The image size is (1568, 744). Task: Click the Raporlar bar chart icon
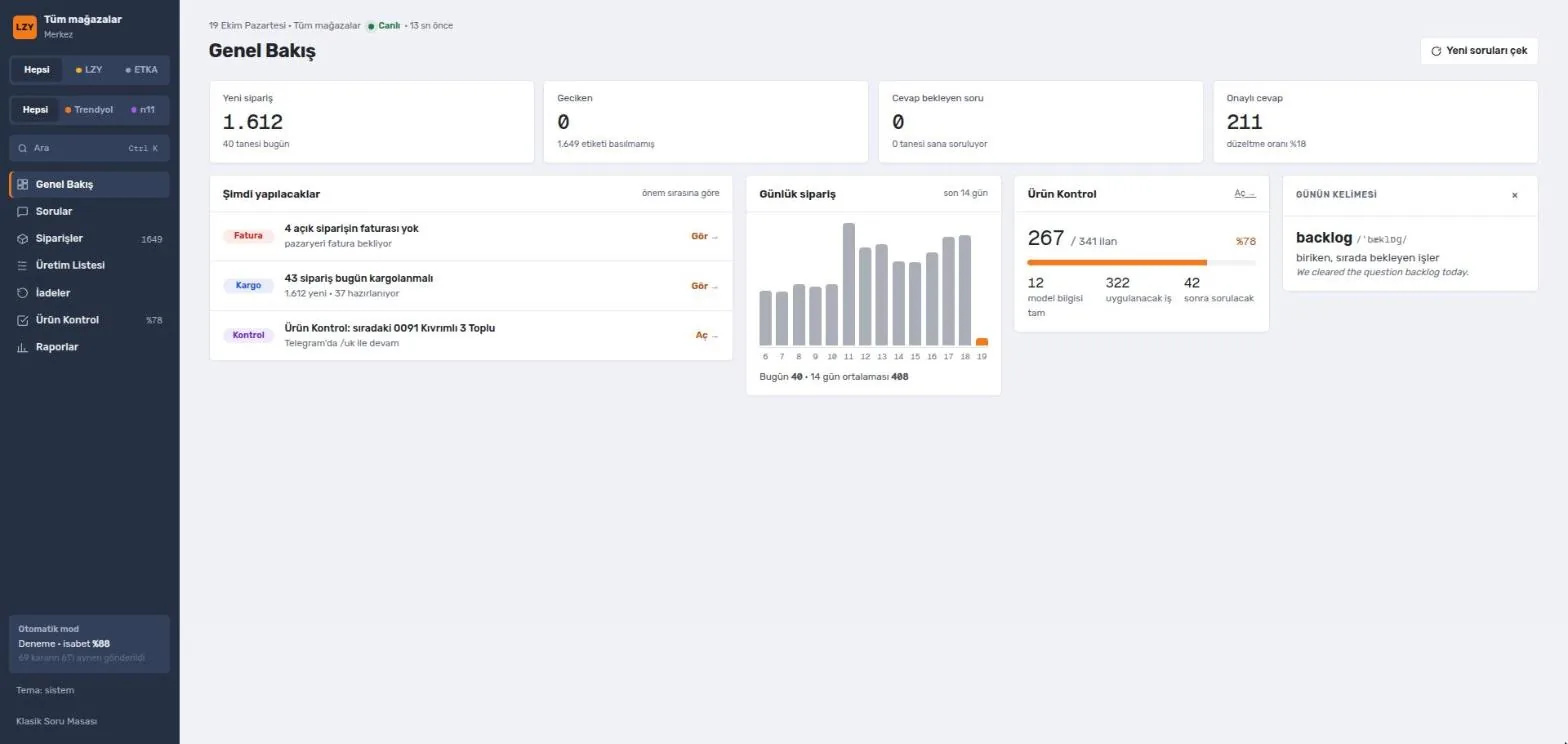23,347
